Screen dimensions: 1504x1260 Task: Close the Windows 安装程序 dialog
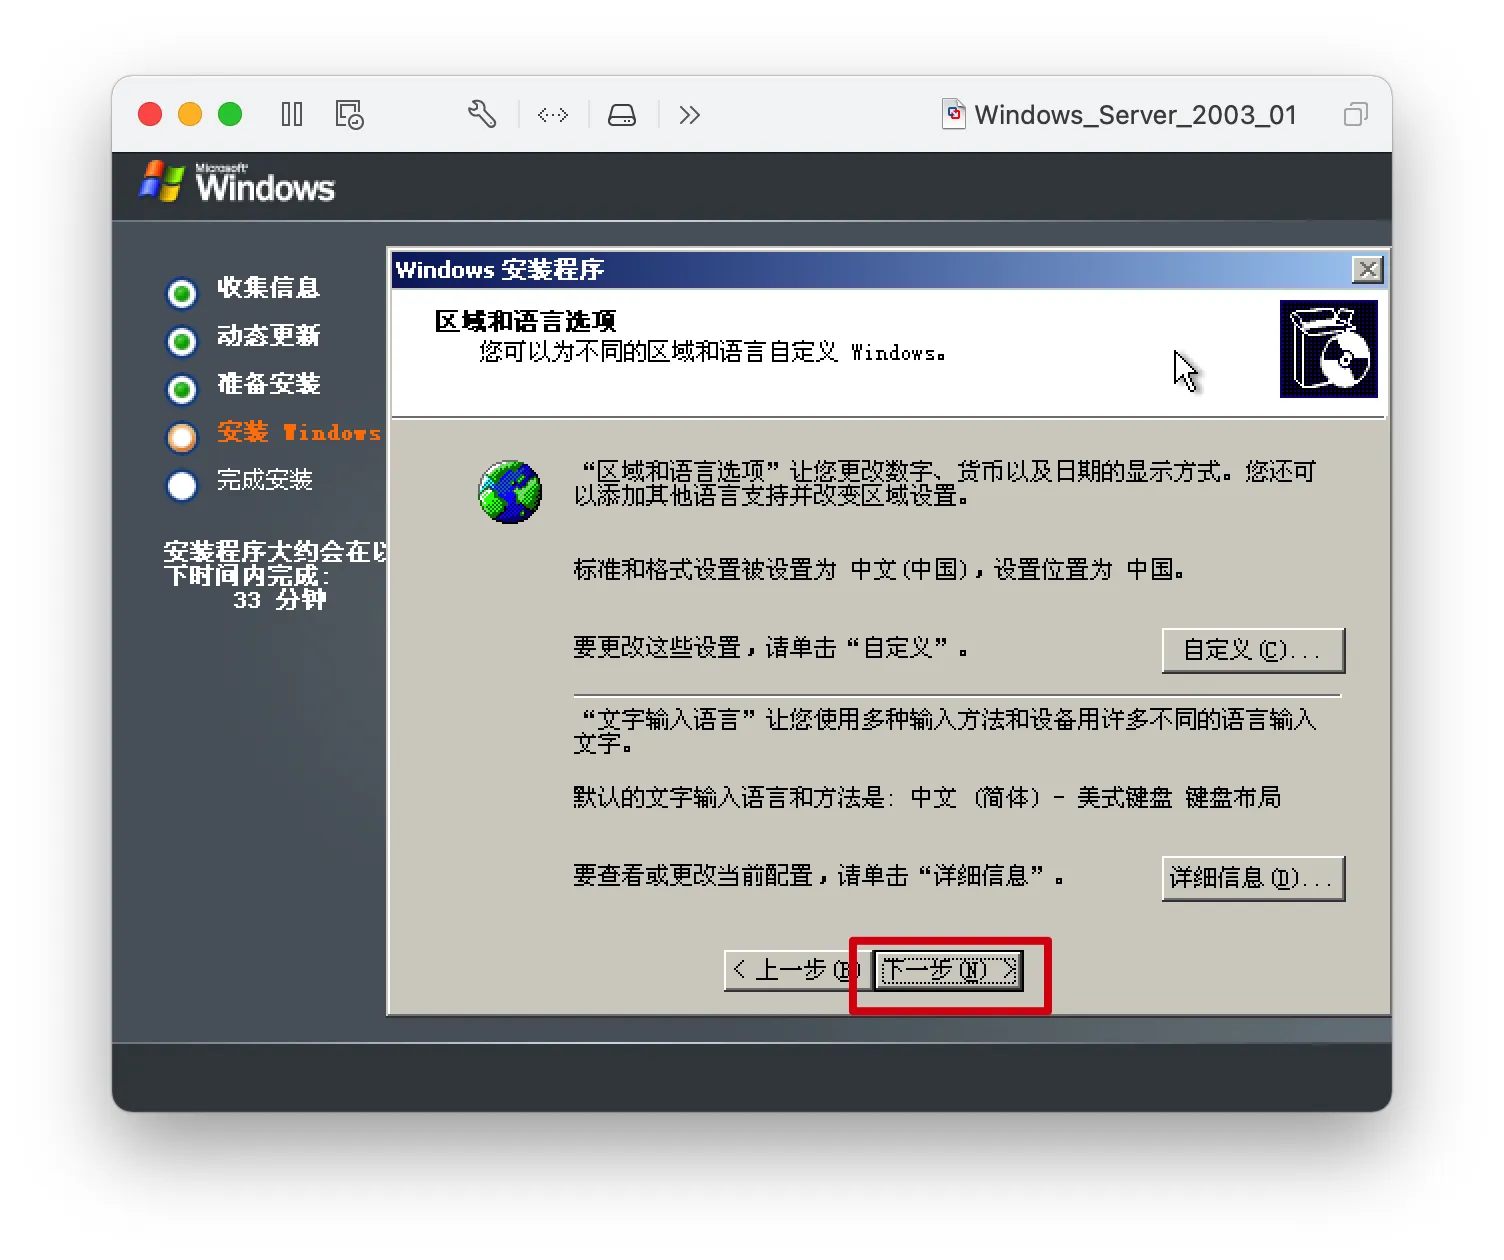tap(1367, 269)
